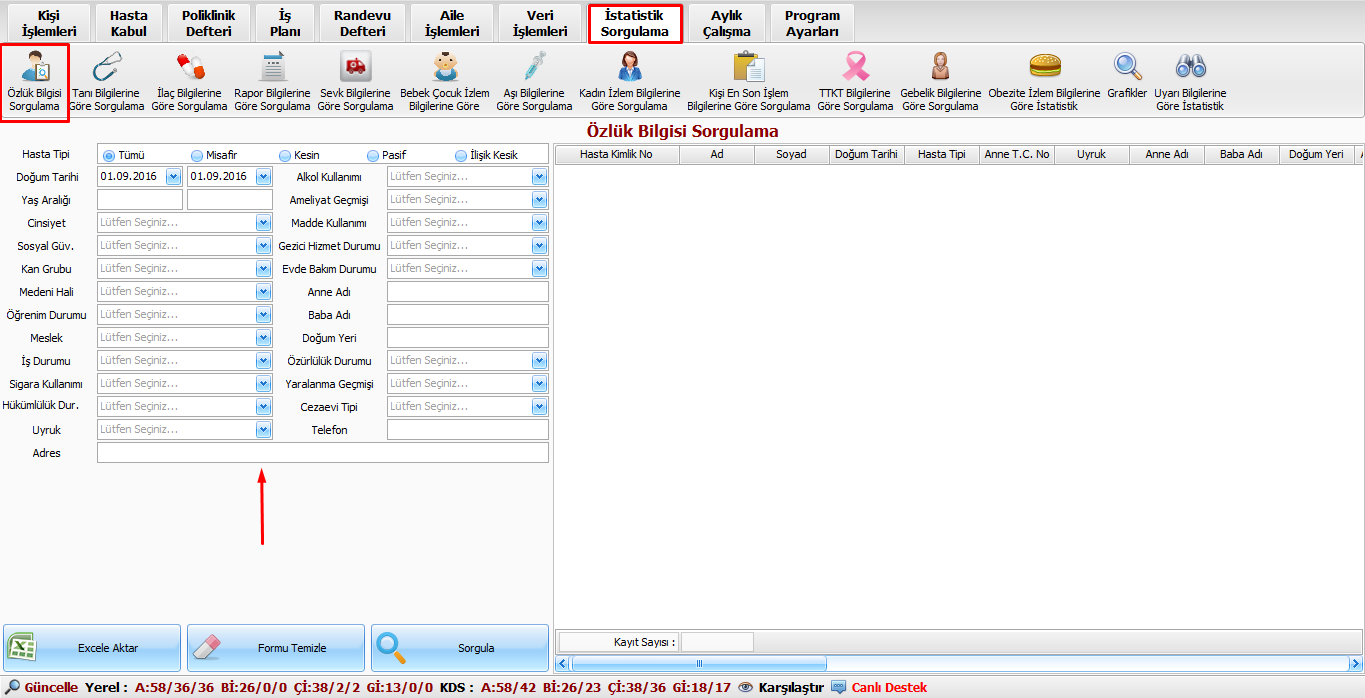Open Sevk Bilgilerine Göre Sorgulama ambulance icon
The width and height of the screenshot is (1365, 698).
tap(355, 68)
